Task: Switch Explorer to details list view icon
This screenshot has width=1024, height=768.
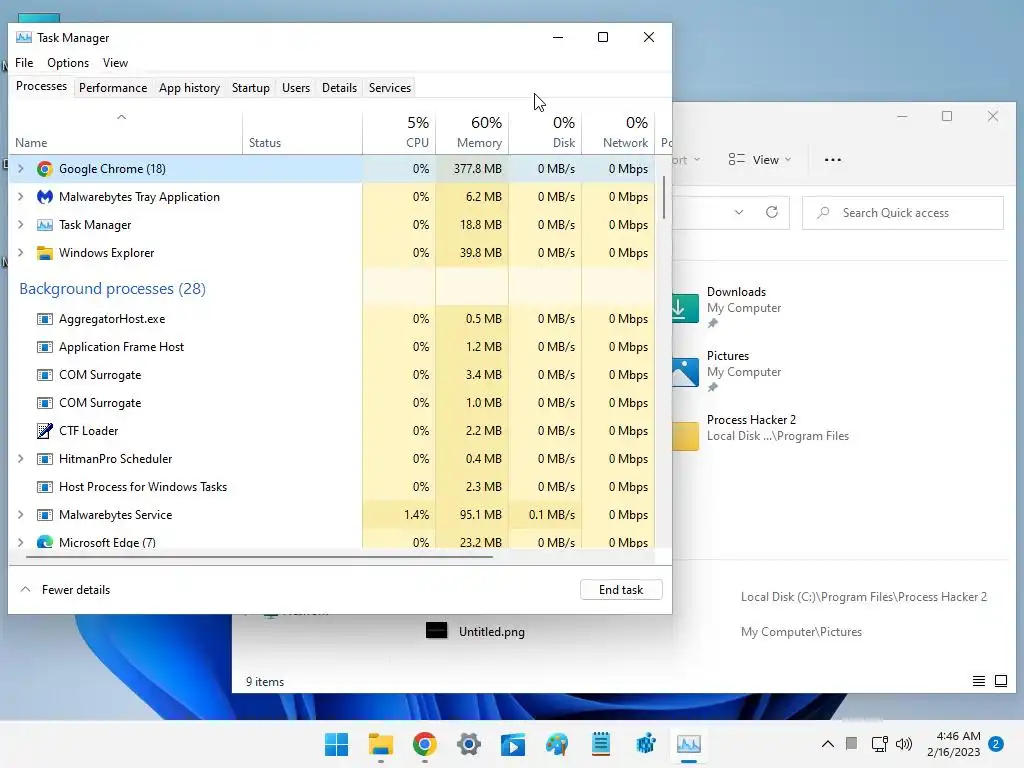Action: coord(979,681)
